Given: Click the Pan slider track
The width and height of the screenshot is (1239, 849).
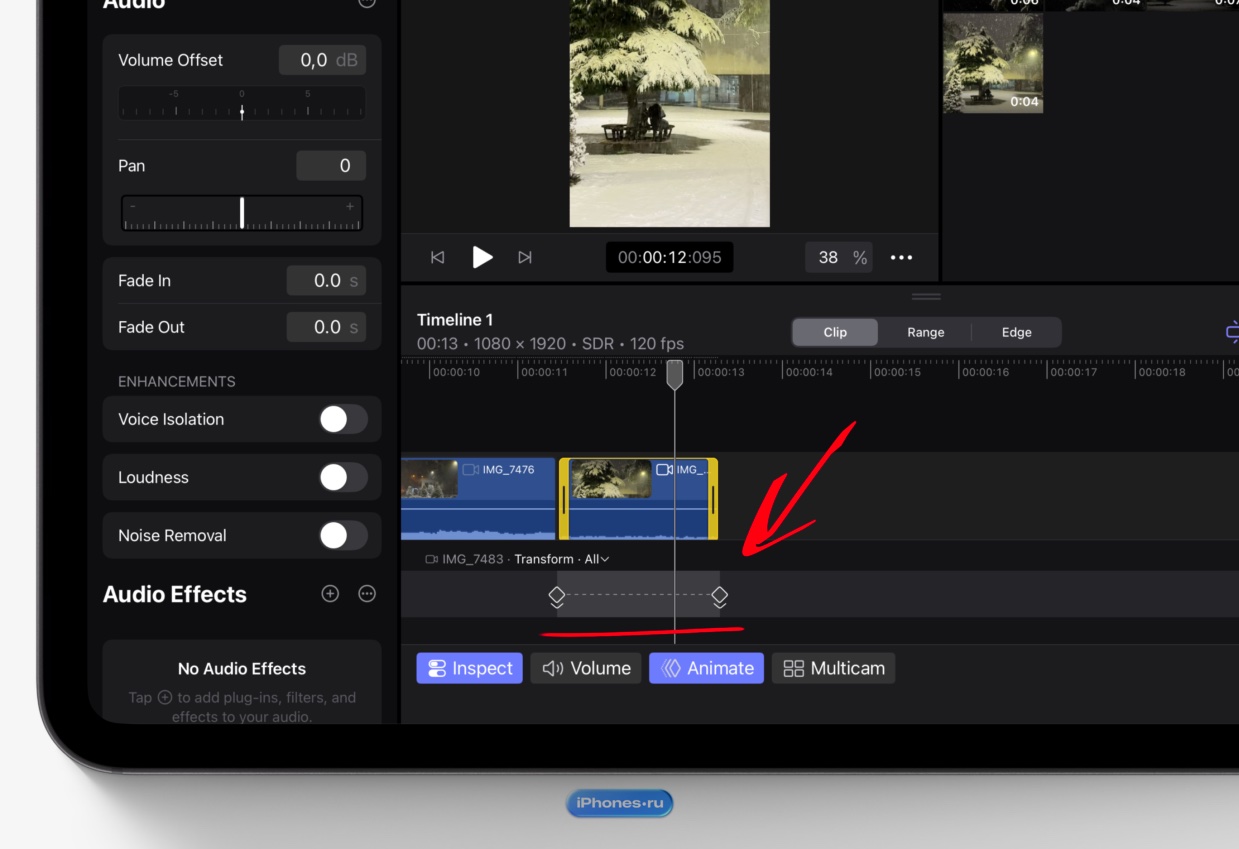Looking at the screenshot, I should coord(242,213).
